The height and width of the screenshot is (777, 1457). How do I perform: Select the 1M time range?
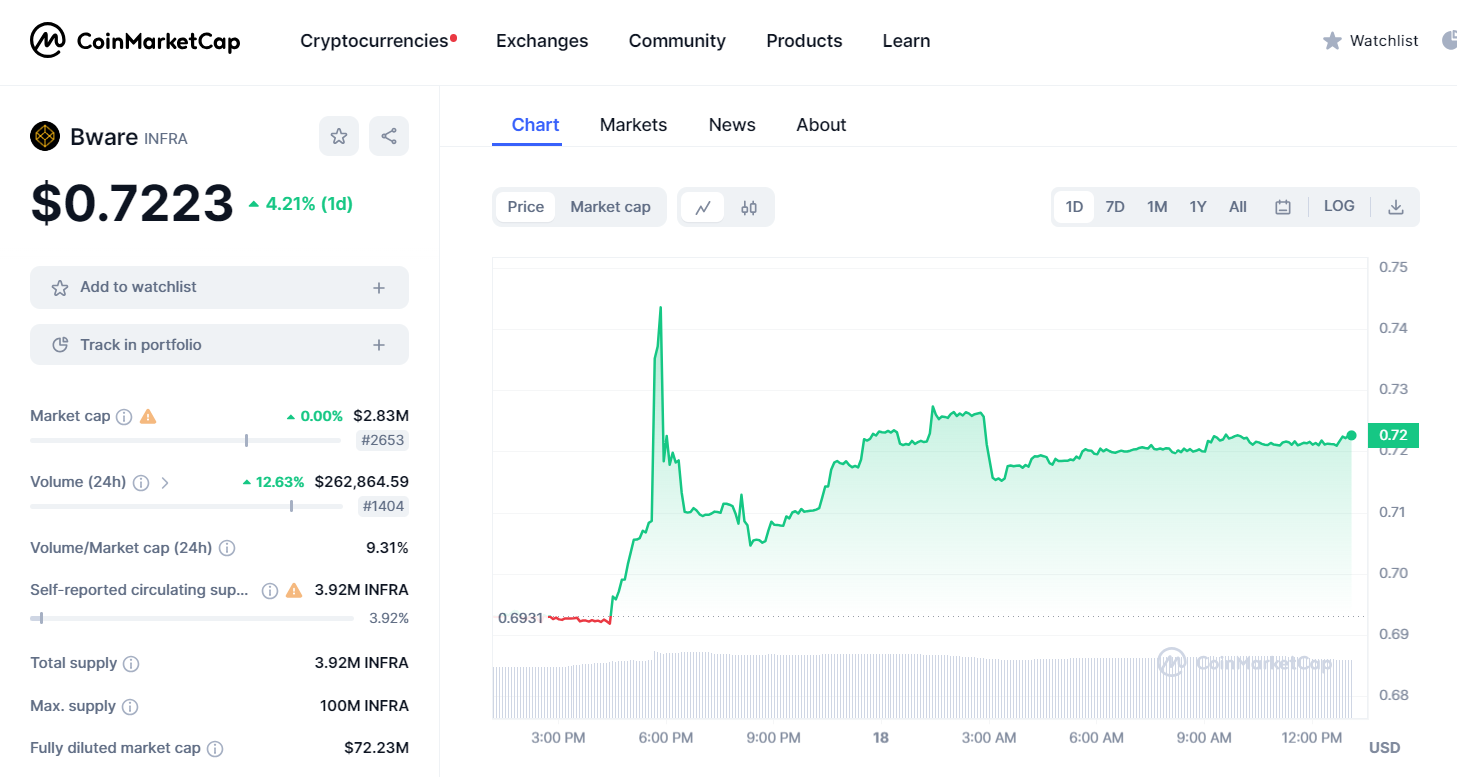pos(1157,207)
